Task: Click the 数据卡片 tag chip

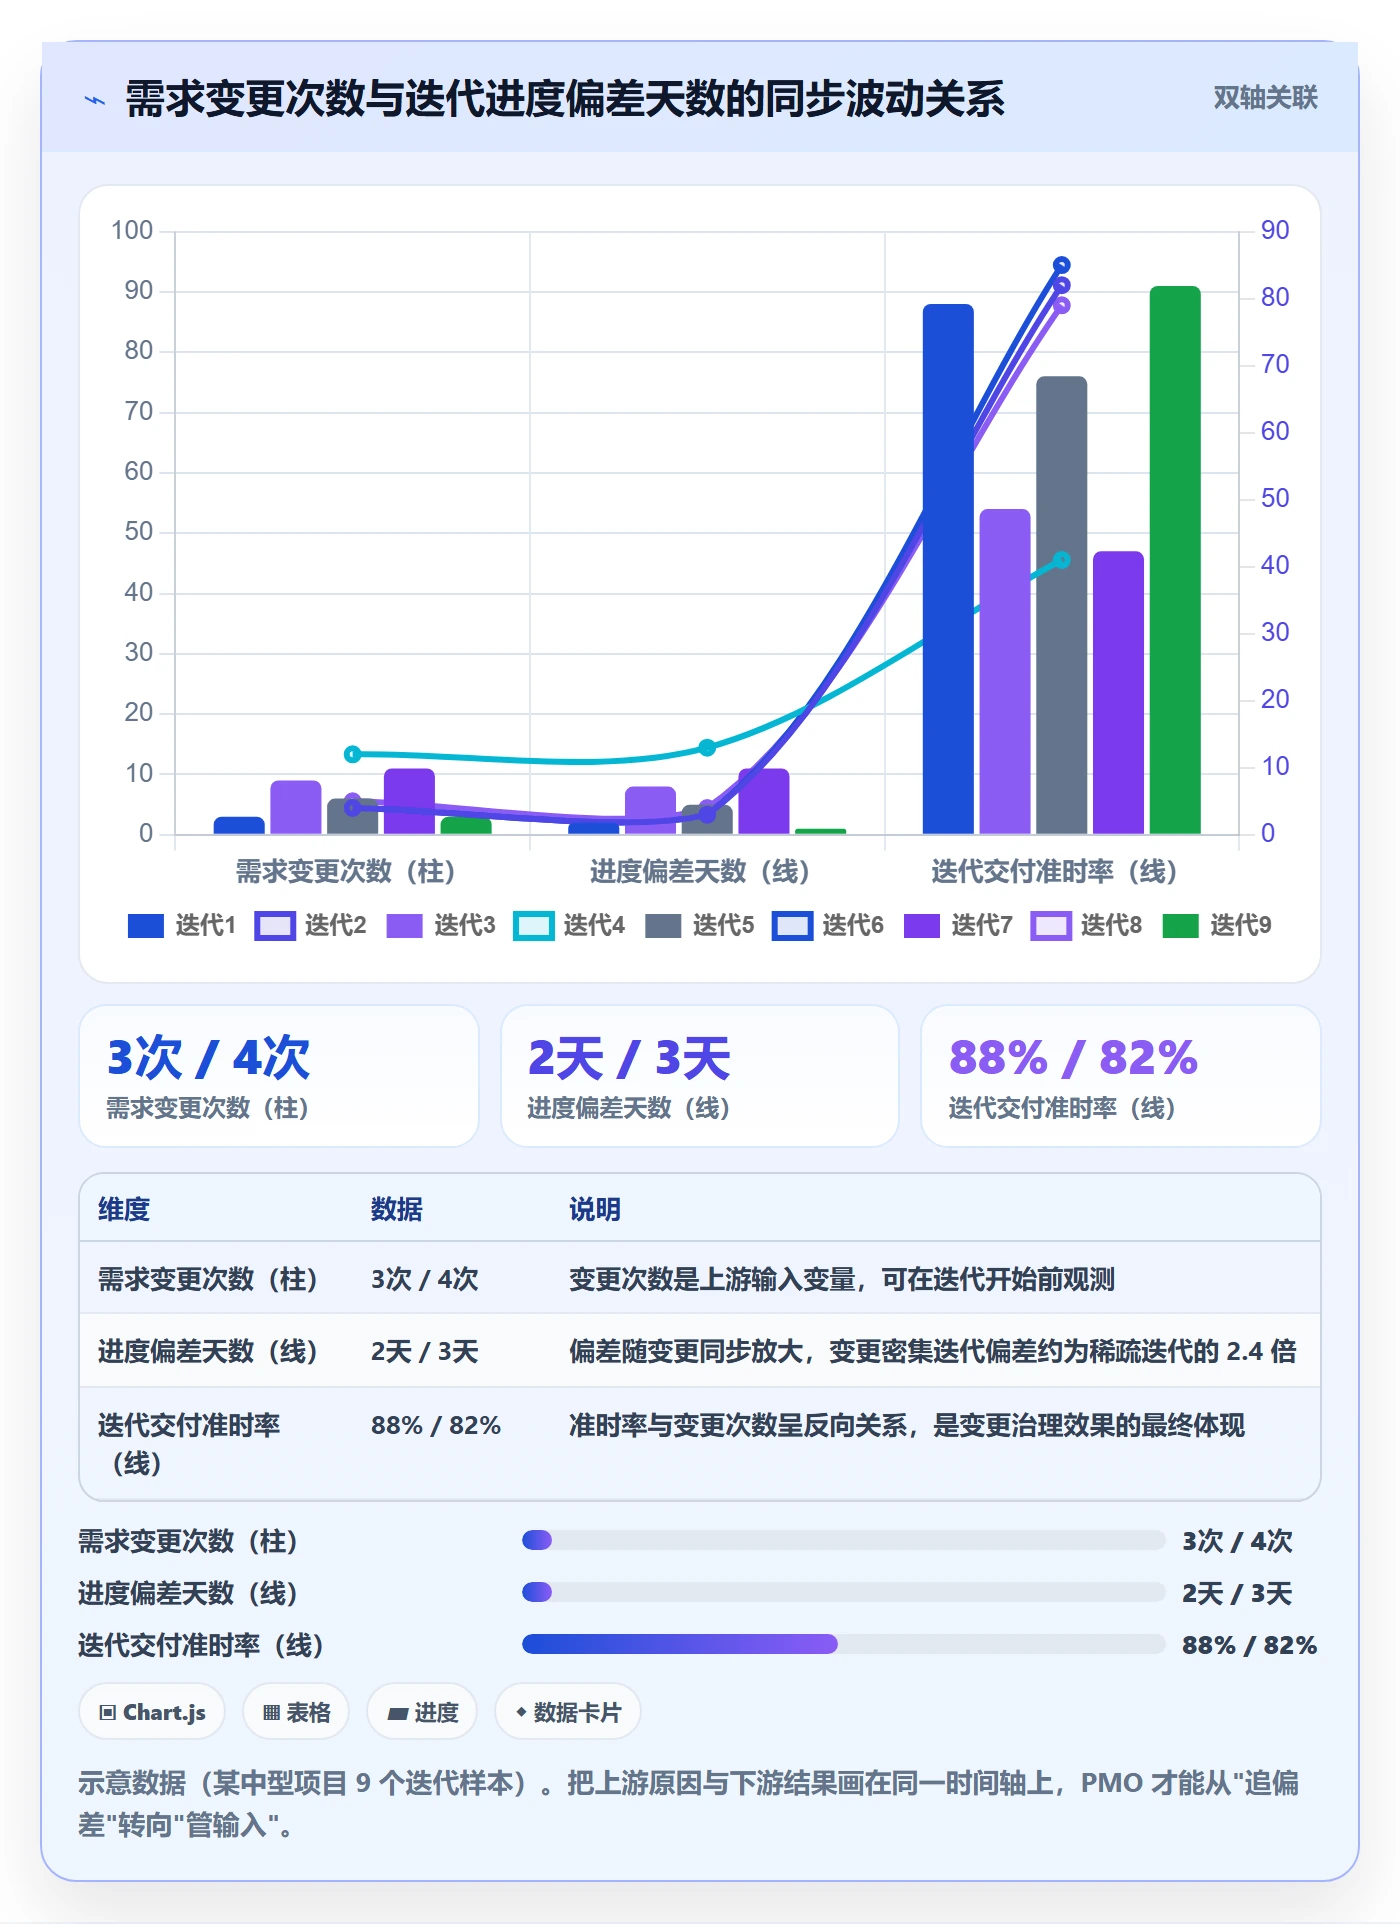Action: pos(568,1712)
